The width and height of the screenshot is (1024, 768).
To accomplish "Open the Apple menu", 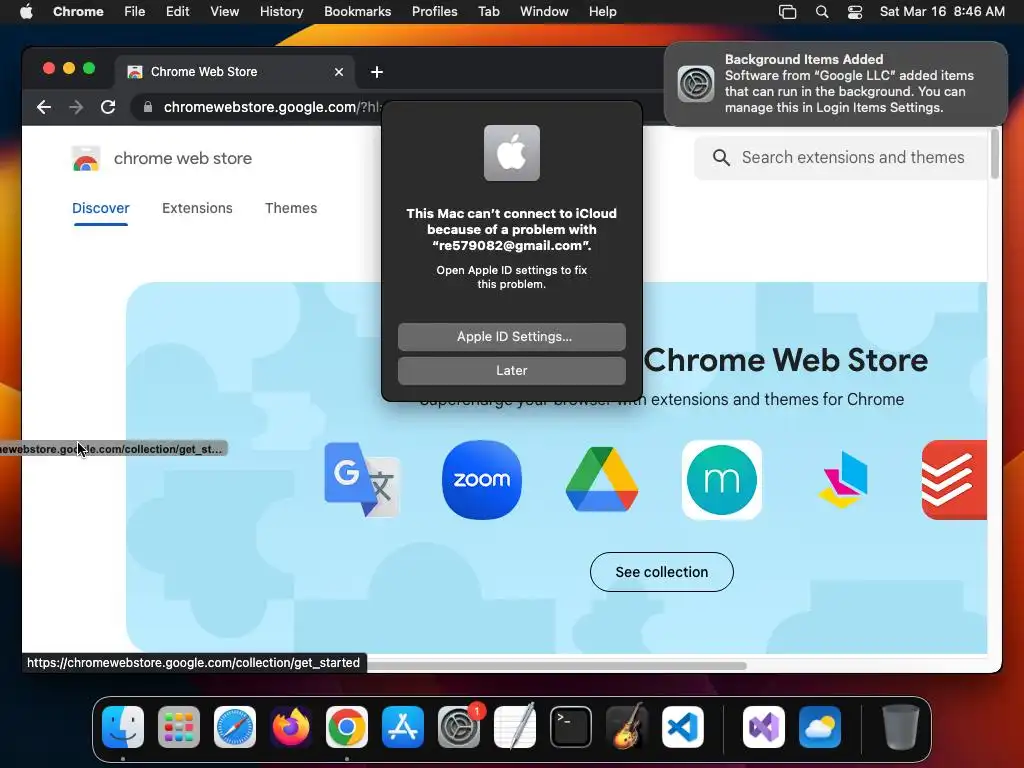I will click(x=26, y=11).
